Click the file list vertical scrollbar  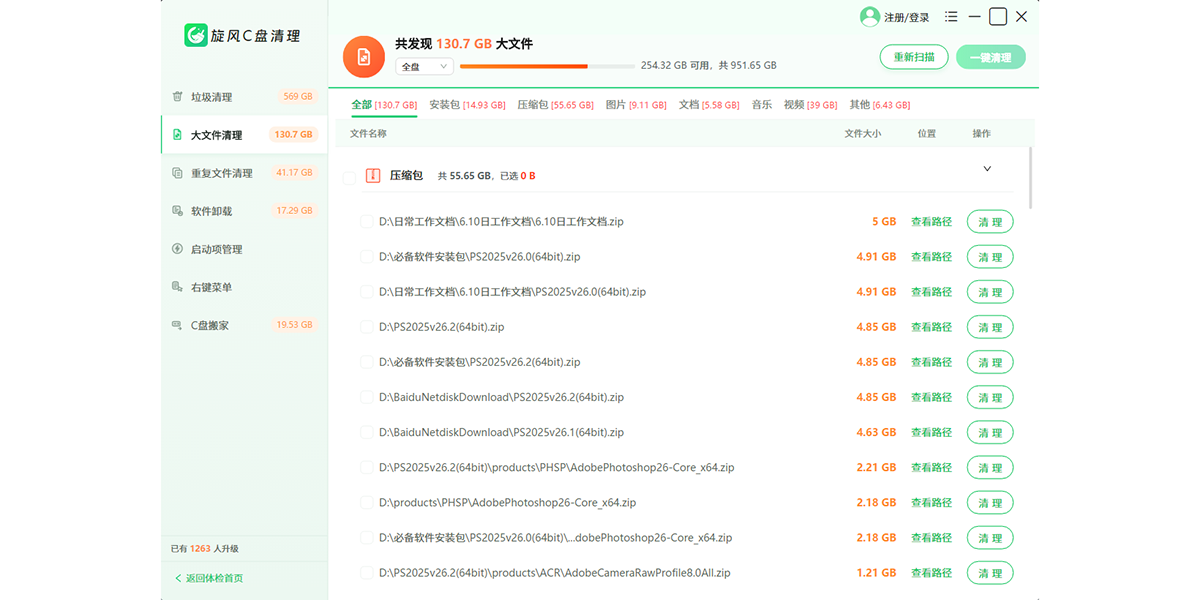(x=1032, y=178)
